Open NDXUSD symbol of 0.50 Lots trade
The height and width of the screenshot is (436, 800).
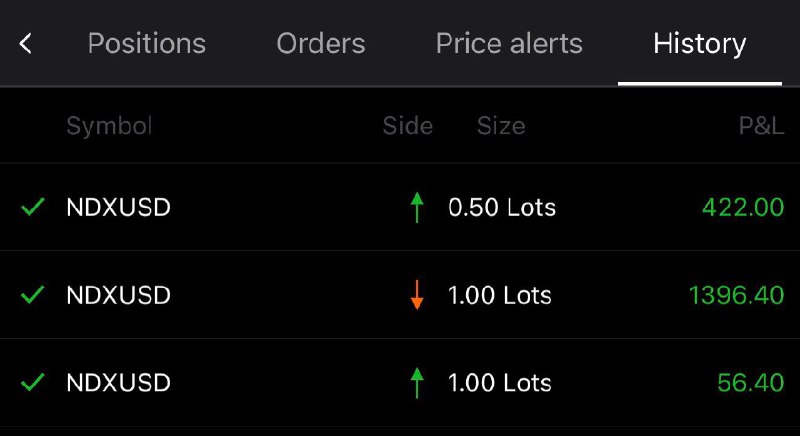(x=118, y=208)
